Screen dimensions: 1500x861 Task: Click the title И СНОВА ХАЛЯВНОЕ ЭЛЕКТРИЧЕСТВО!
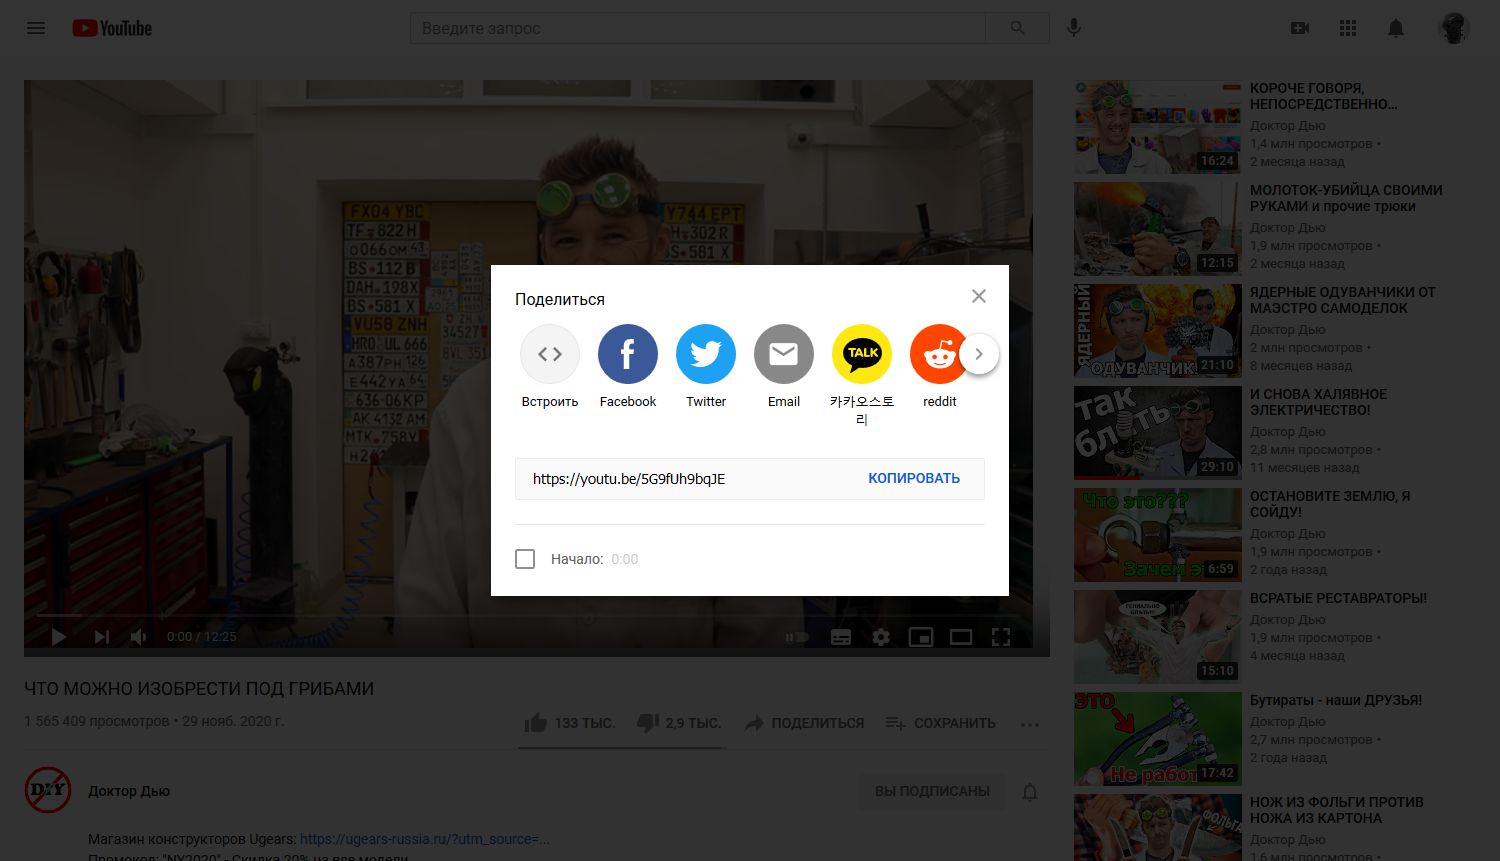1319,402
